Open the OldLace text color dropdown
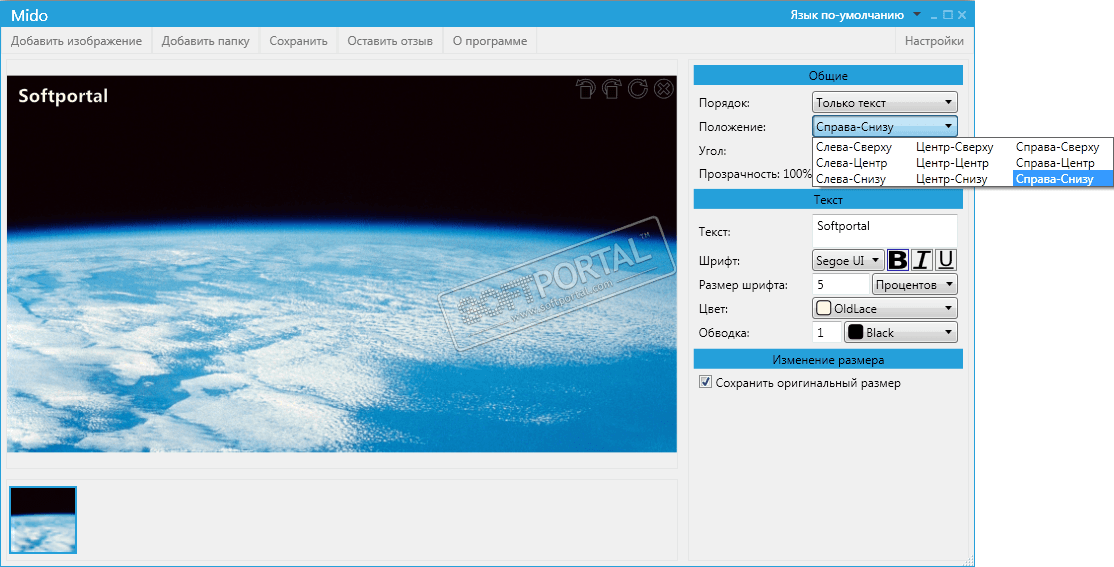Viewport: 1114px width, 567px height. pos(885,308)
